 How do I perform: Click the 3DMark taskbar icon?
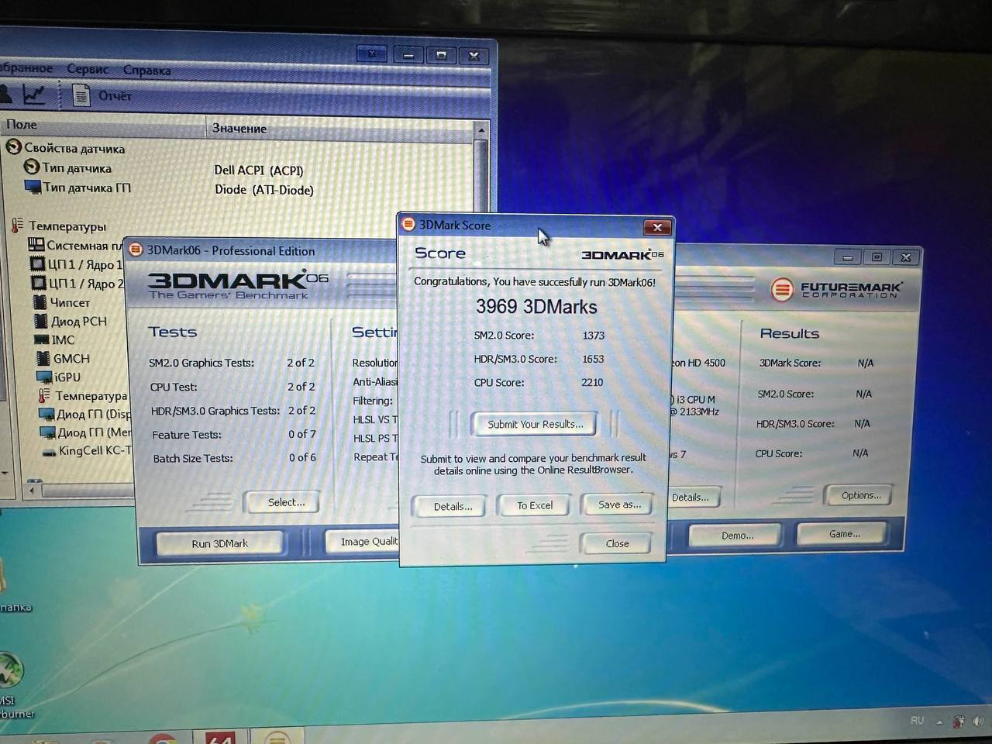coord(277,738)
